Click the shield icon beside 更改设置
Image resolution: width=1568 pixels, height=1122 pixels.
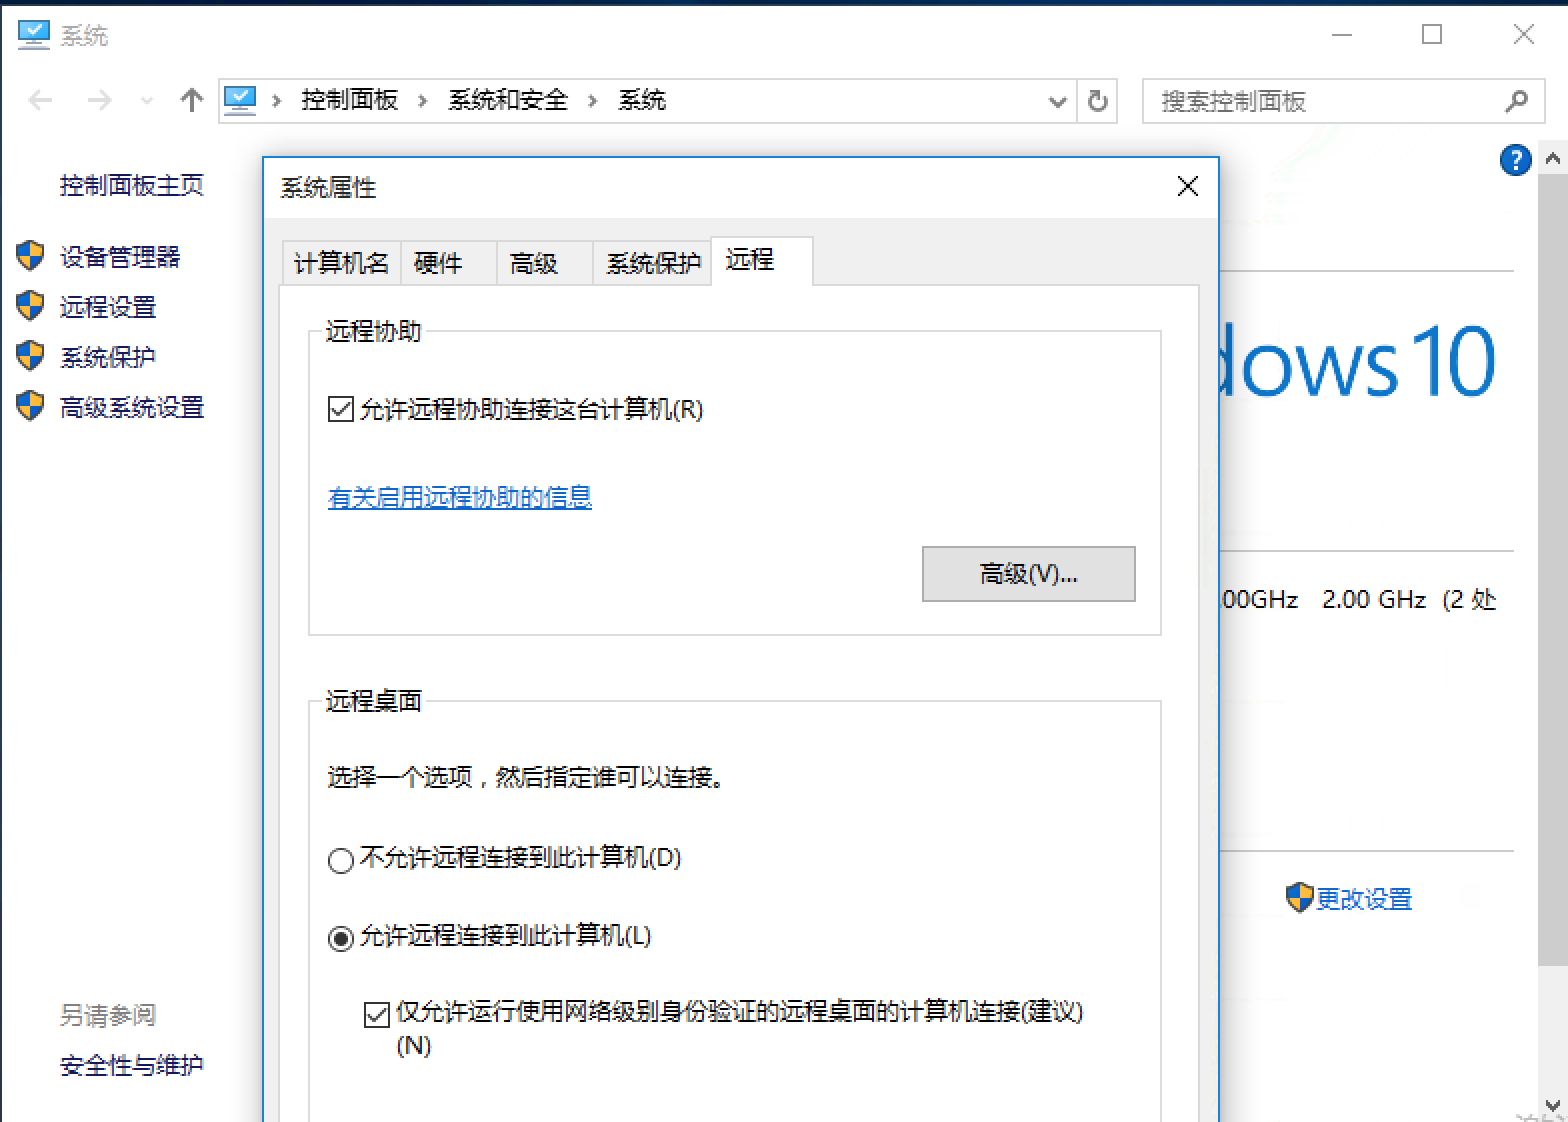coord(1299,897)
